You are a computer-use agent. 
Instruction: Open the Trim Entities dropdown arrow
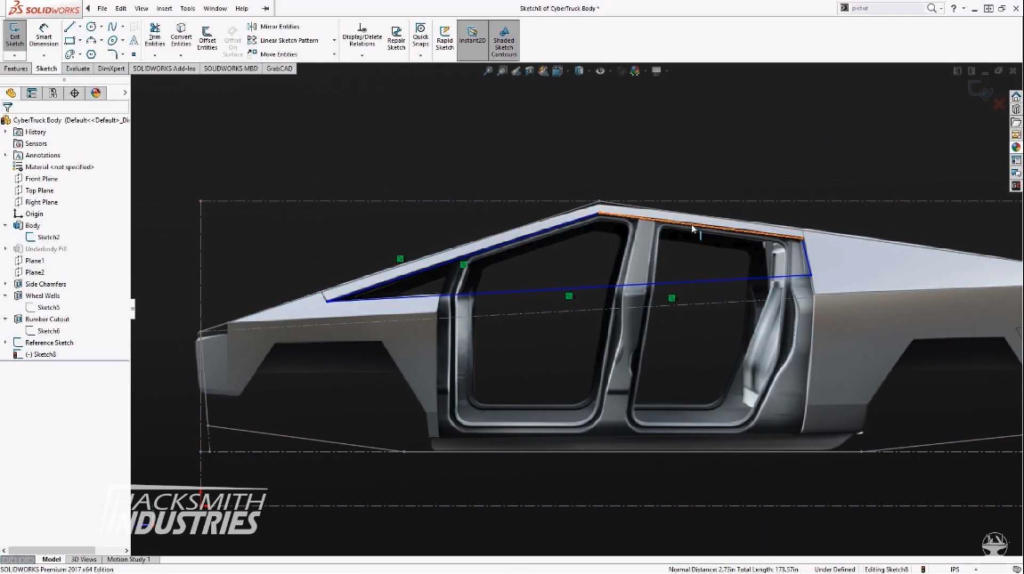point(155,56)
